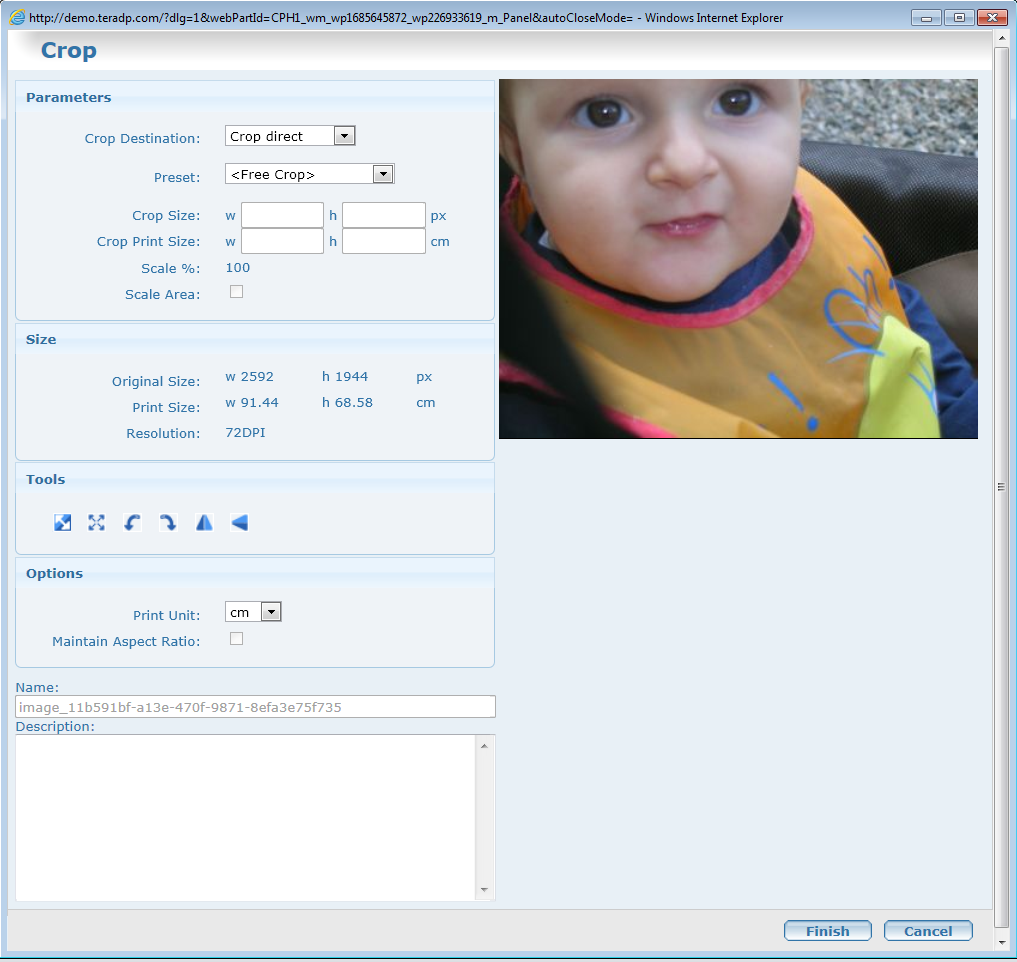The height and width of the screenshot is (962, 1017).
Task: Click the Options section header
Action: click(255, 573)
